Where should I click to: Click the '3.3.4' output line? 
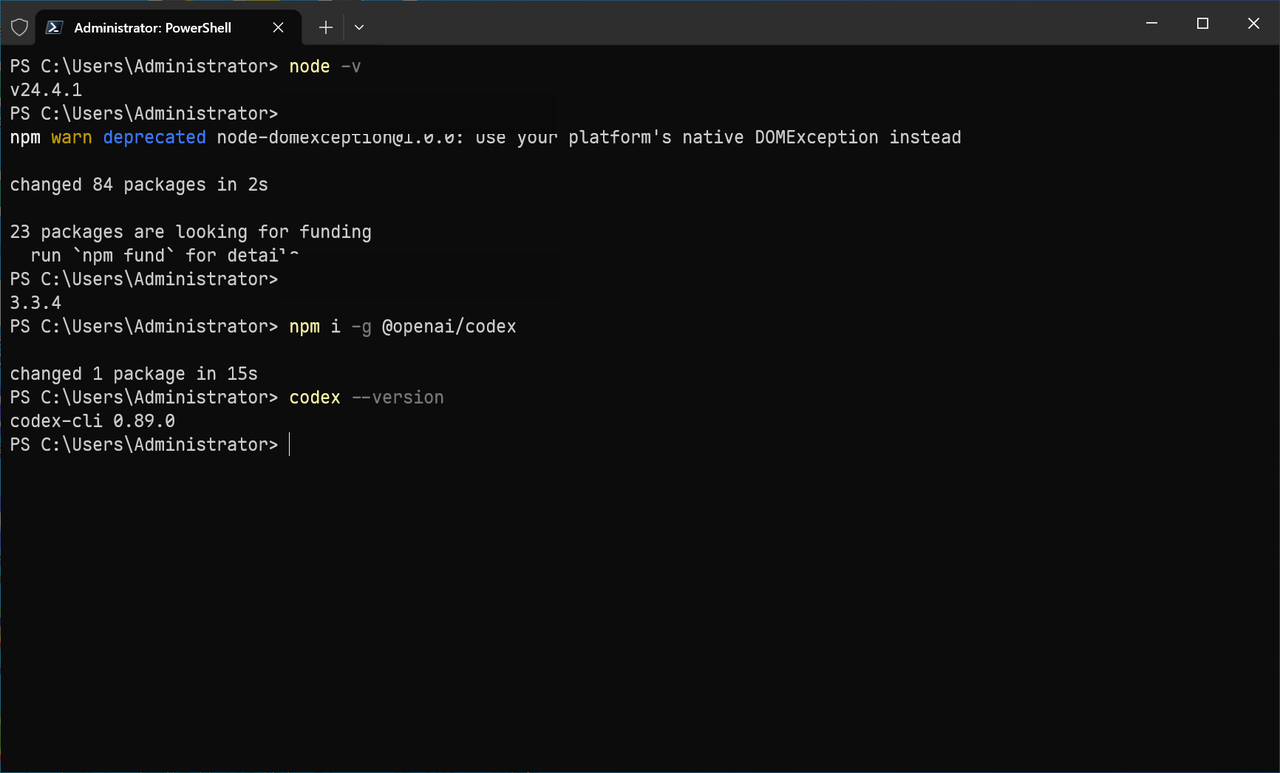[36, 302]
